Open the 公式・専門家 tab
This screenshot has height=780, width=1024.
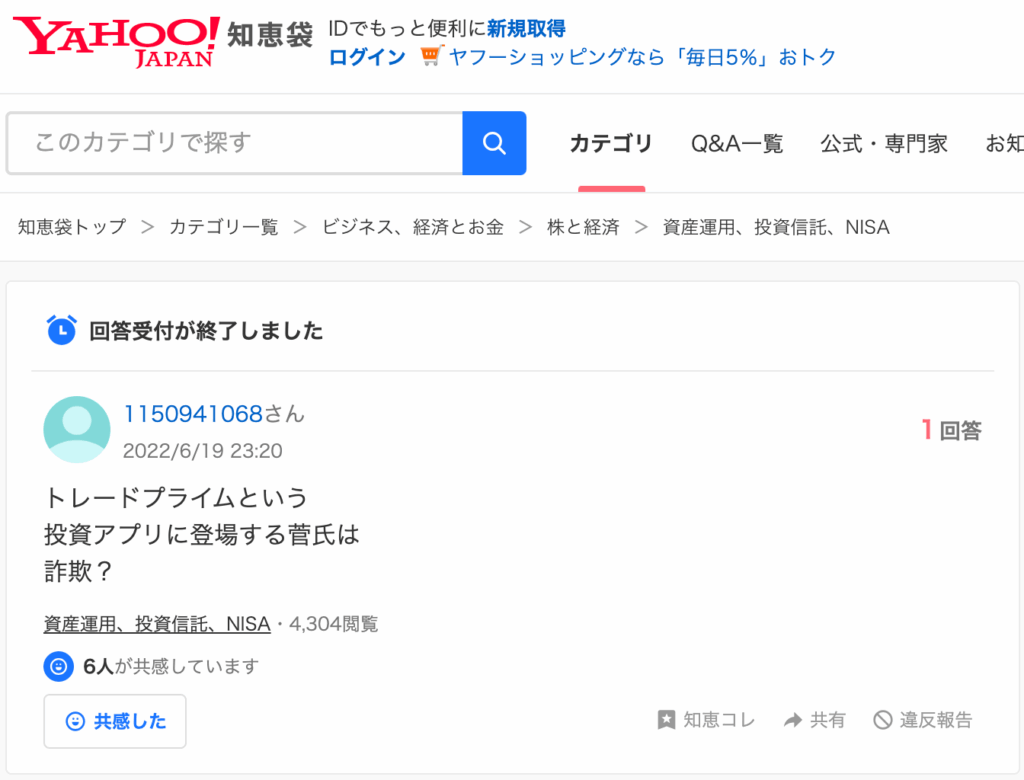pos(884,144)
